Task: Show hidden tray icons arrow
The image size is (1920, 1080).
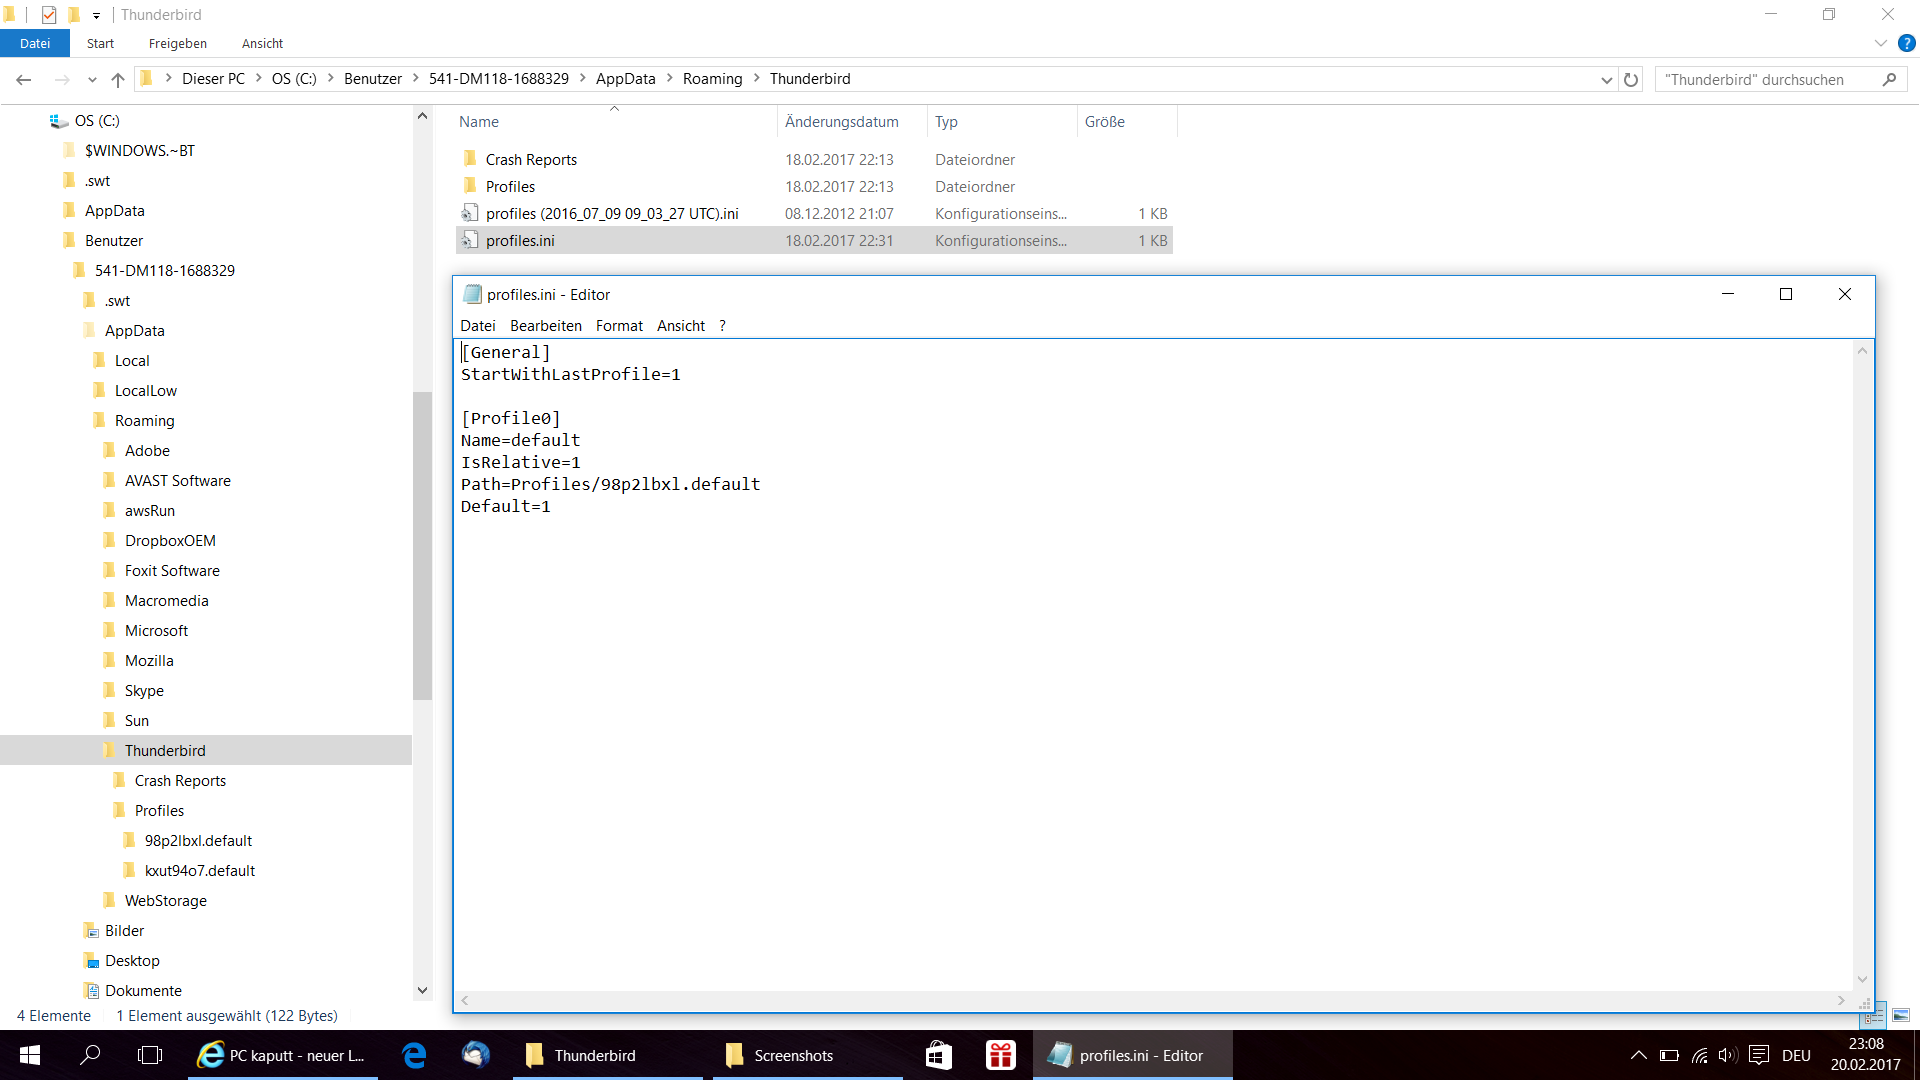Action: coord(1638,1055)
